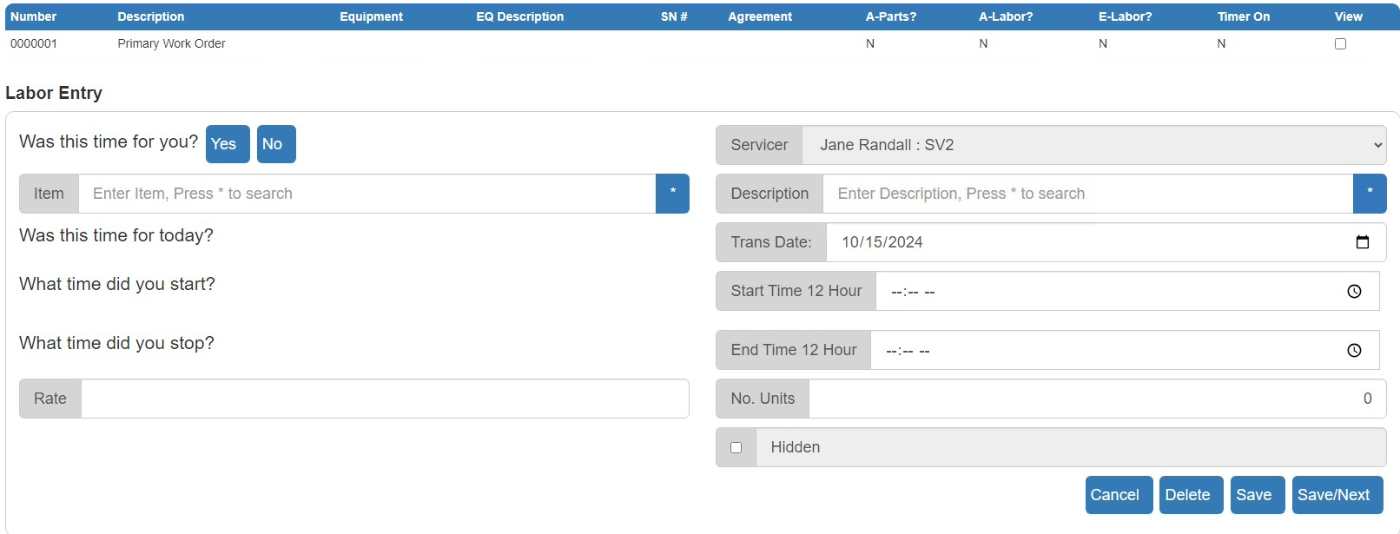Open the Start Time clock picker

coord(1354,292)
